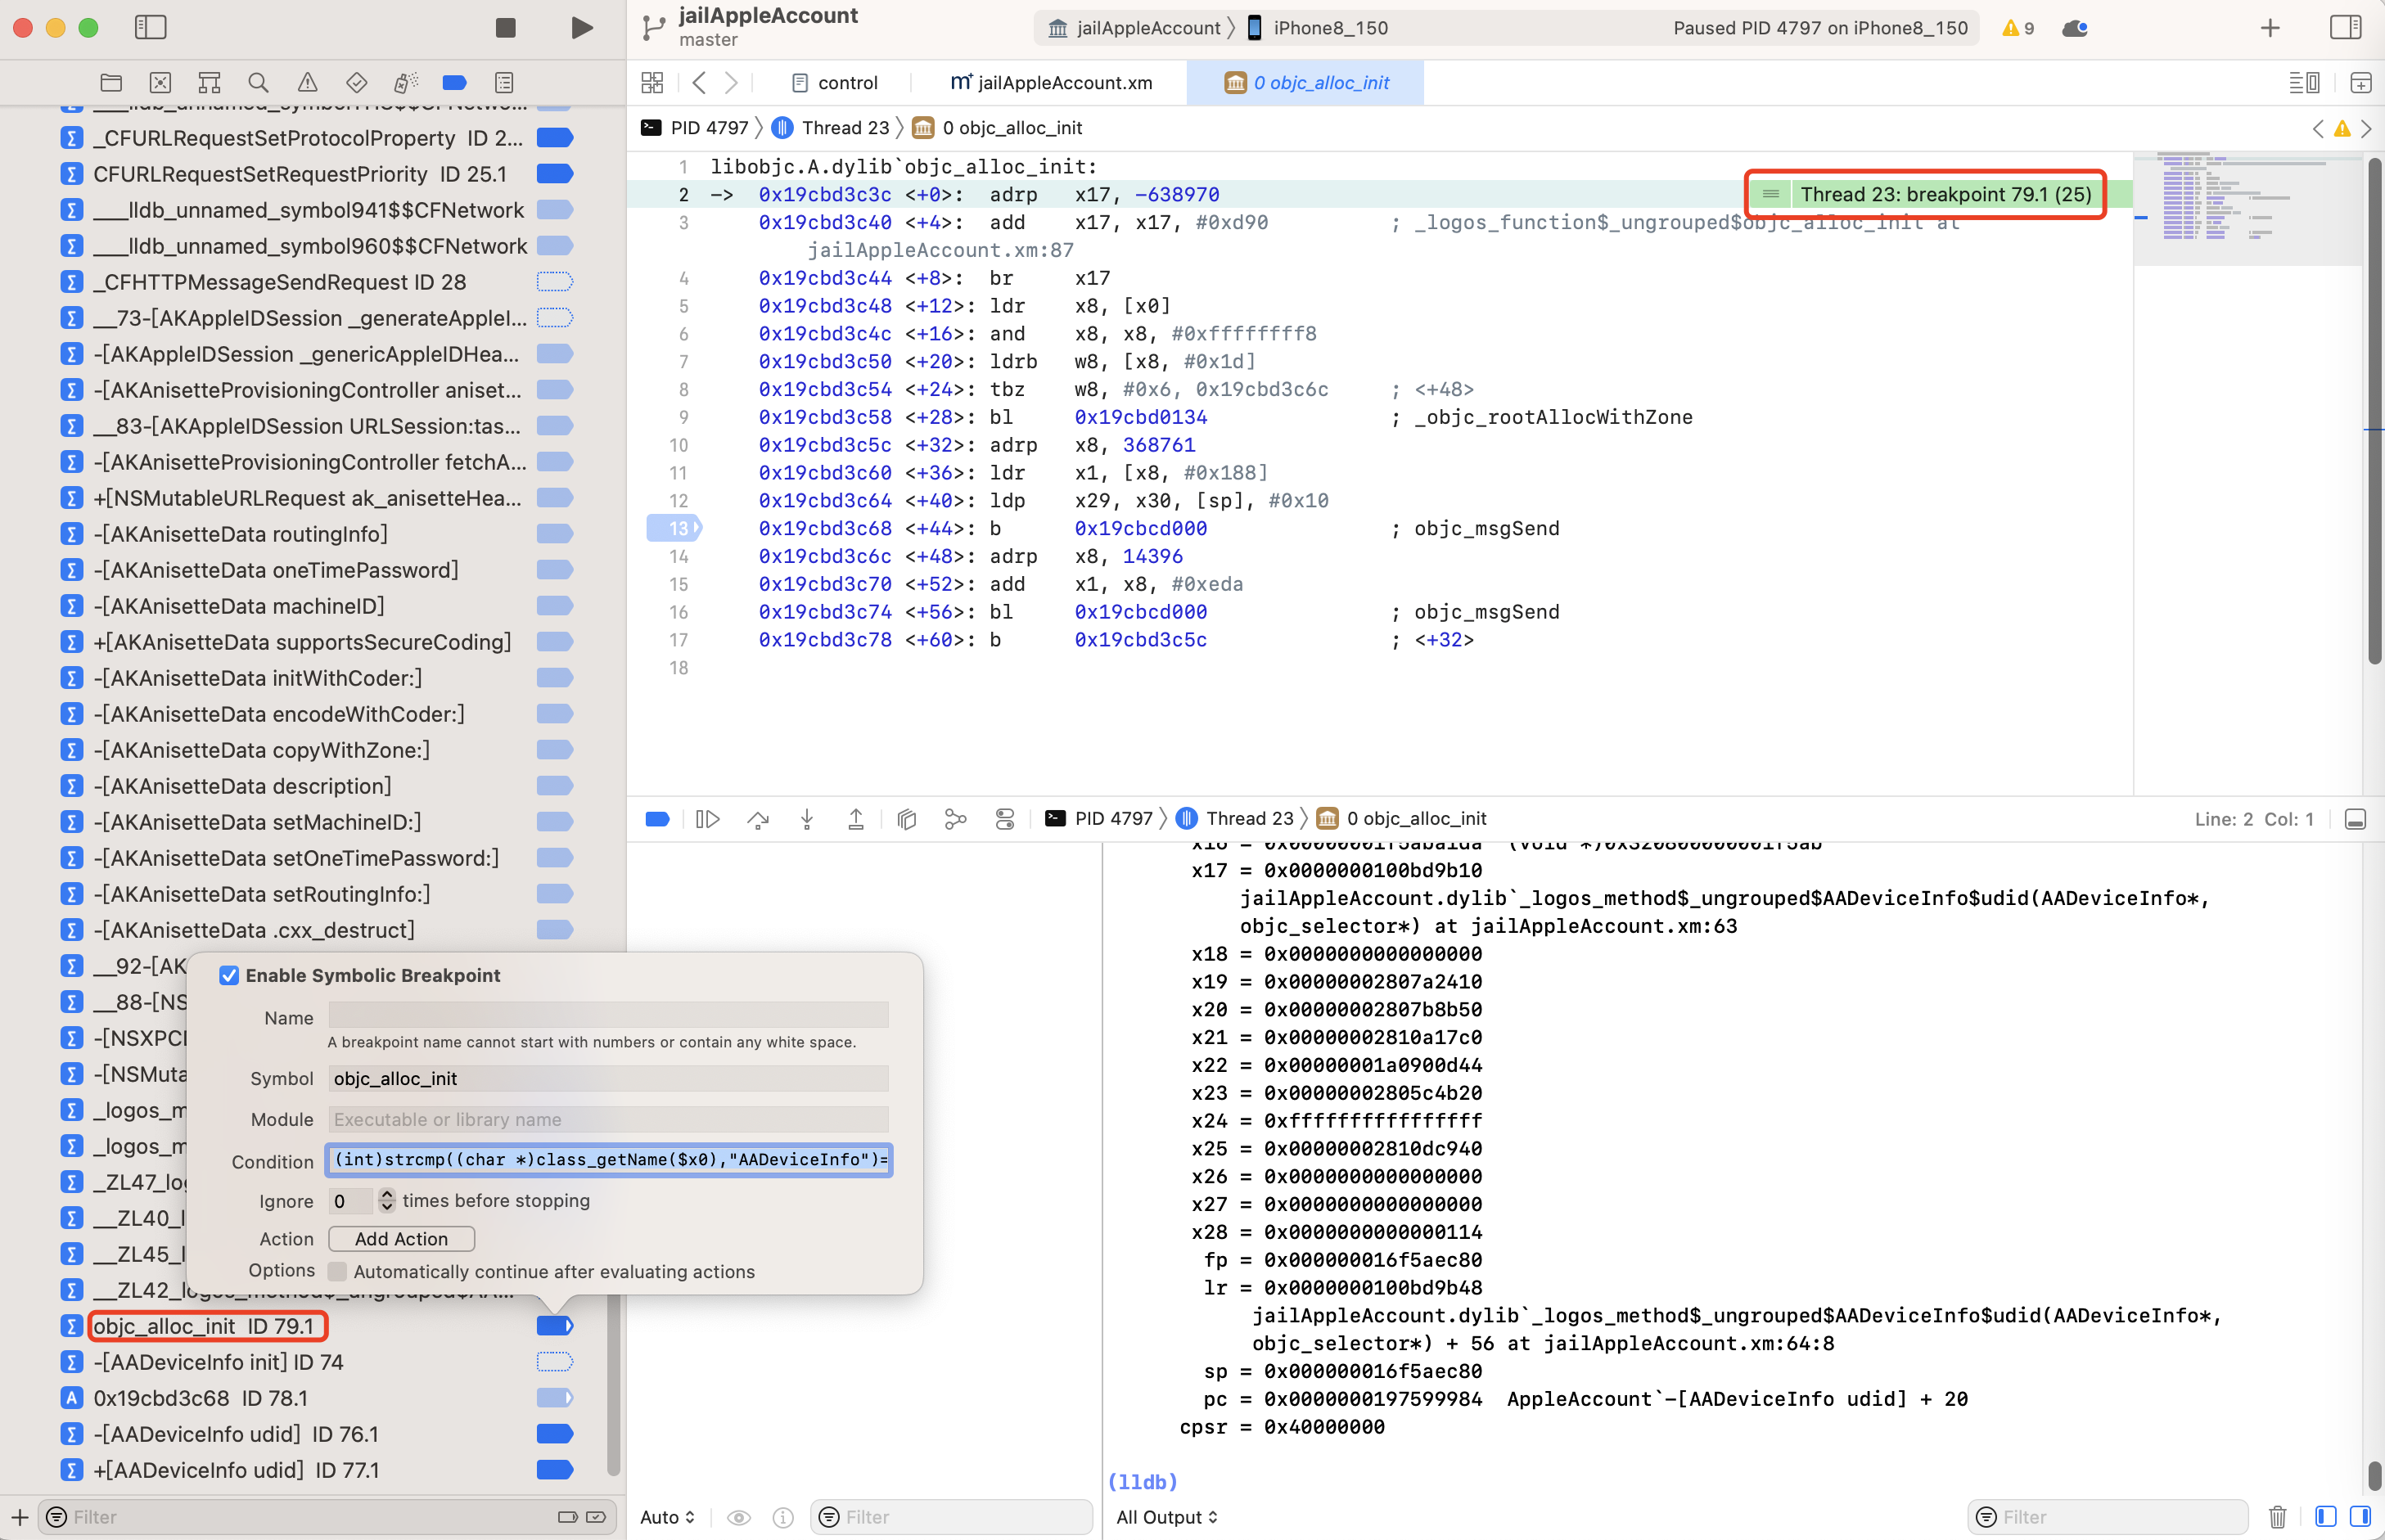Open the Library with the plus button
The height and width of the screenshot is (1540, 2385).
click(2270, 28)
